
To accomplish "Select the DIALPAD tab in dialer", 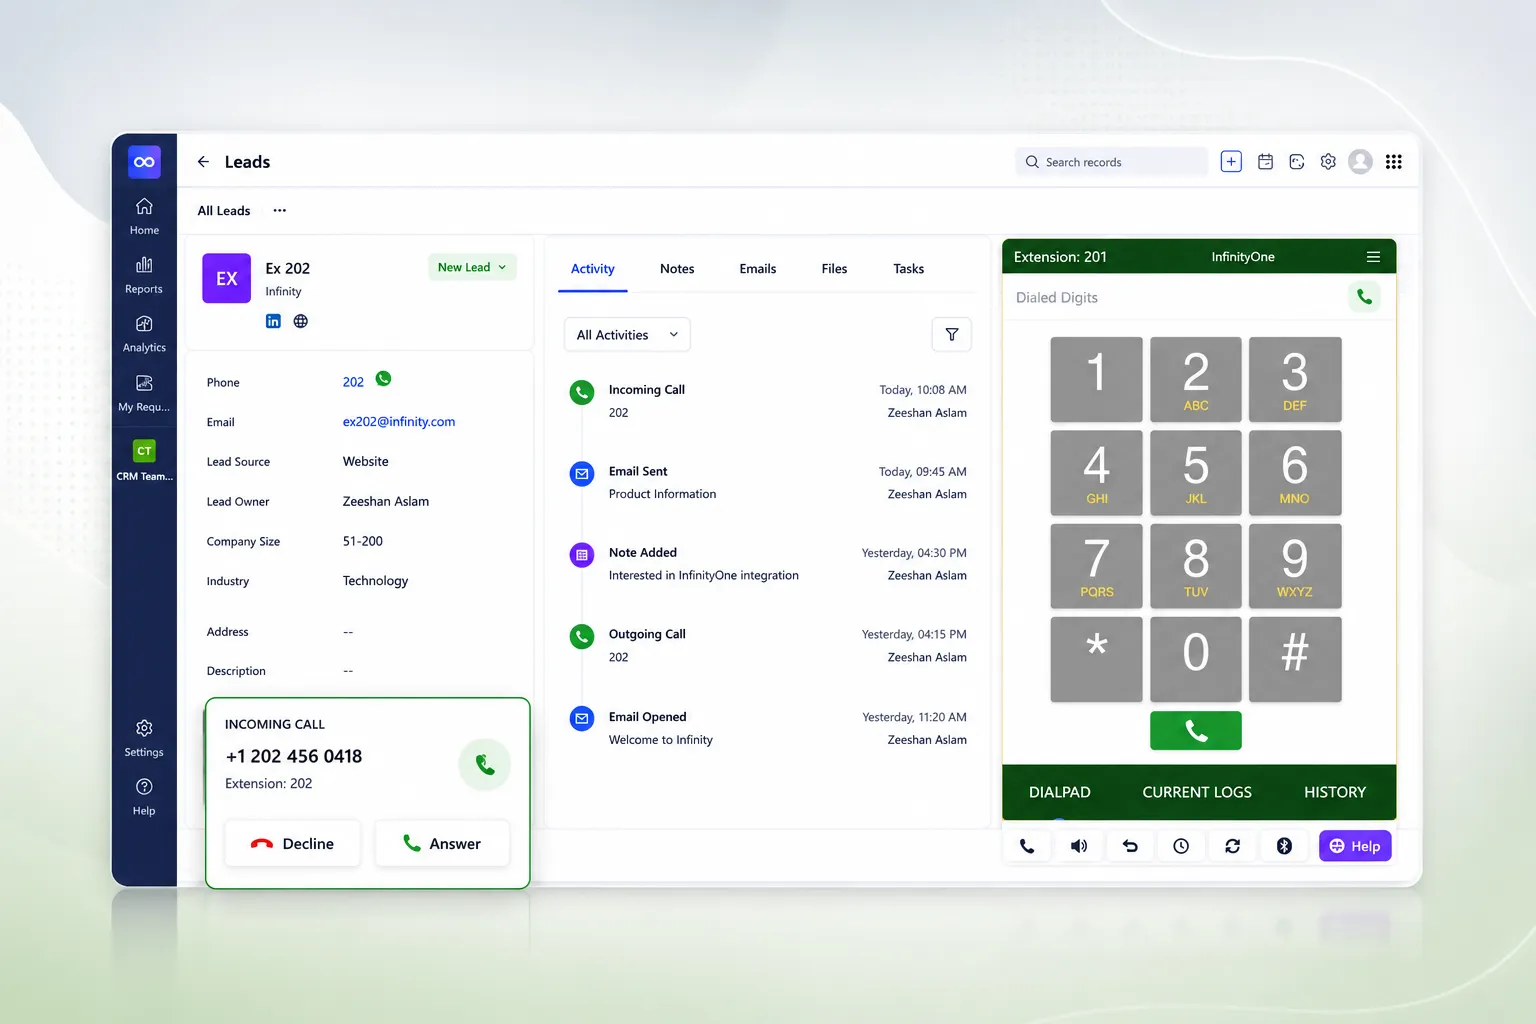I will coord(1060,792).
